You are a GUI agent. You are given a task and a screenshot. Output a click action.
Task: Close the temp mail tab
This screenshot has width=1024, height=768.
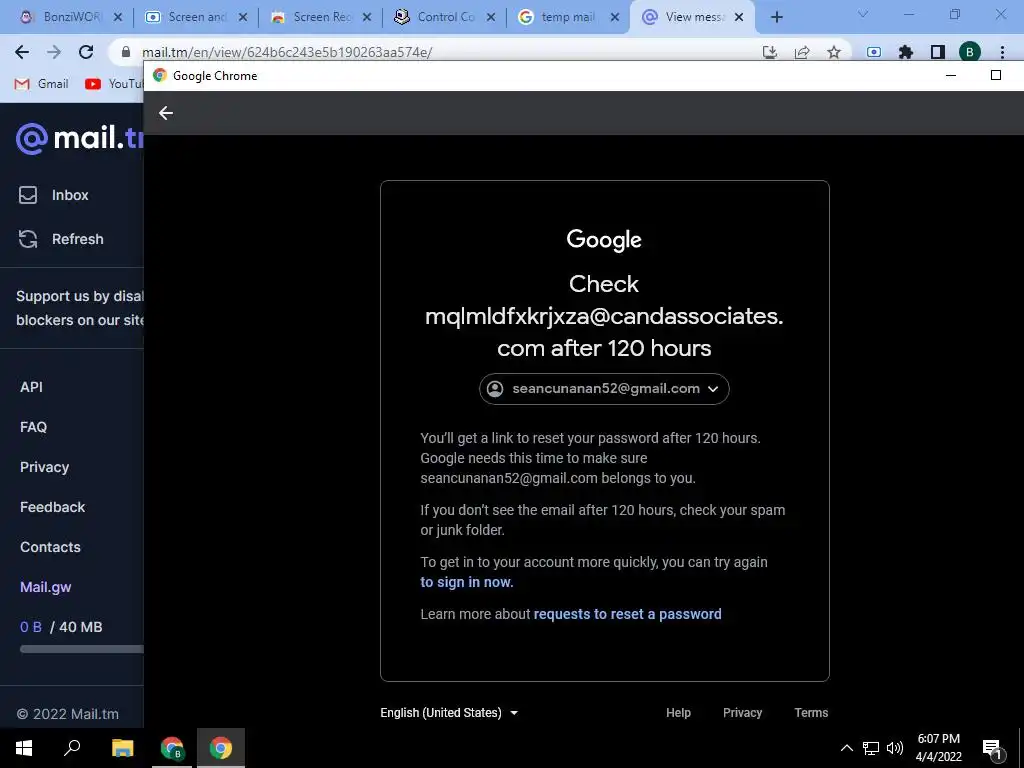click(x=615, y=17)
